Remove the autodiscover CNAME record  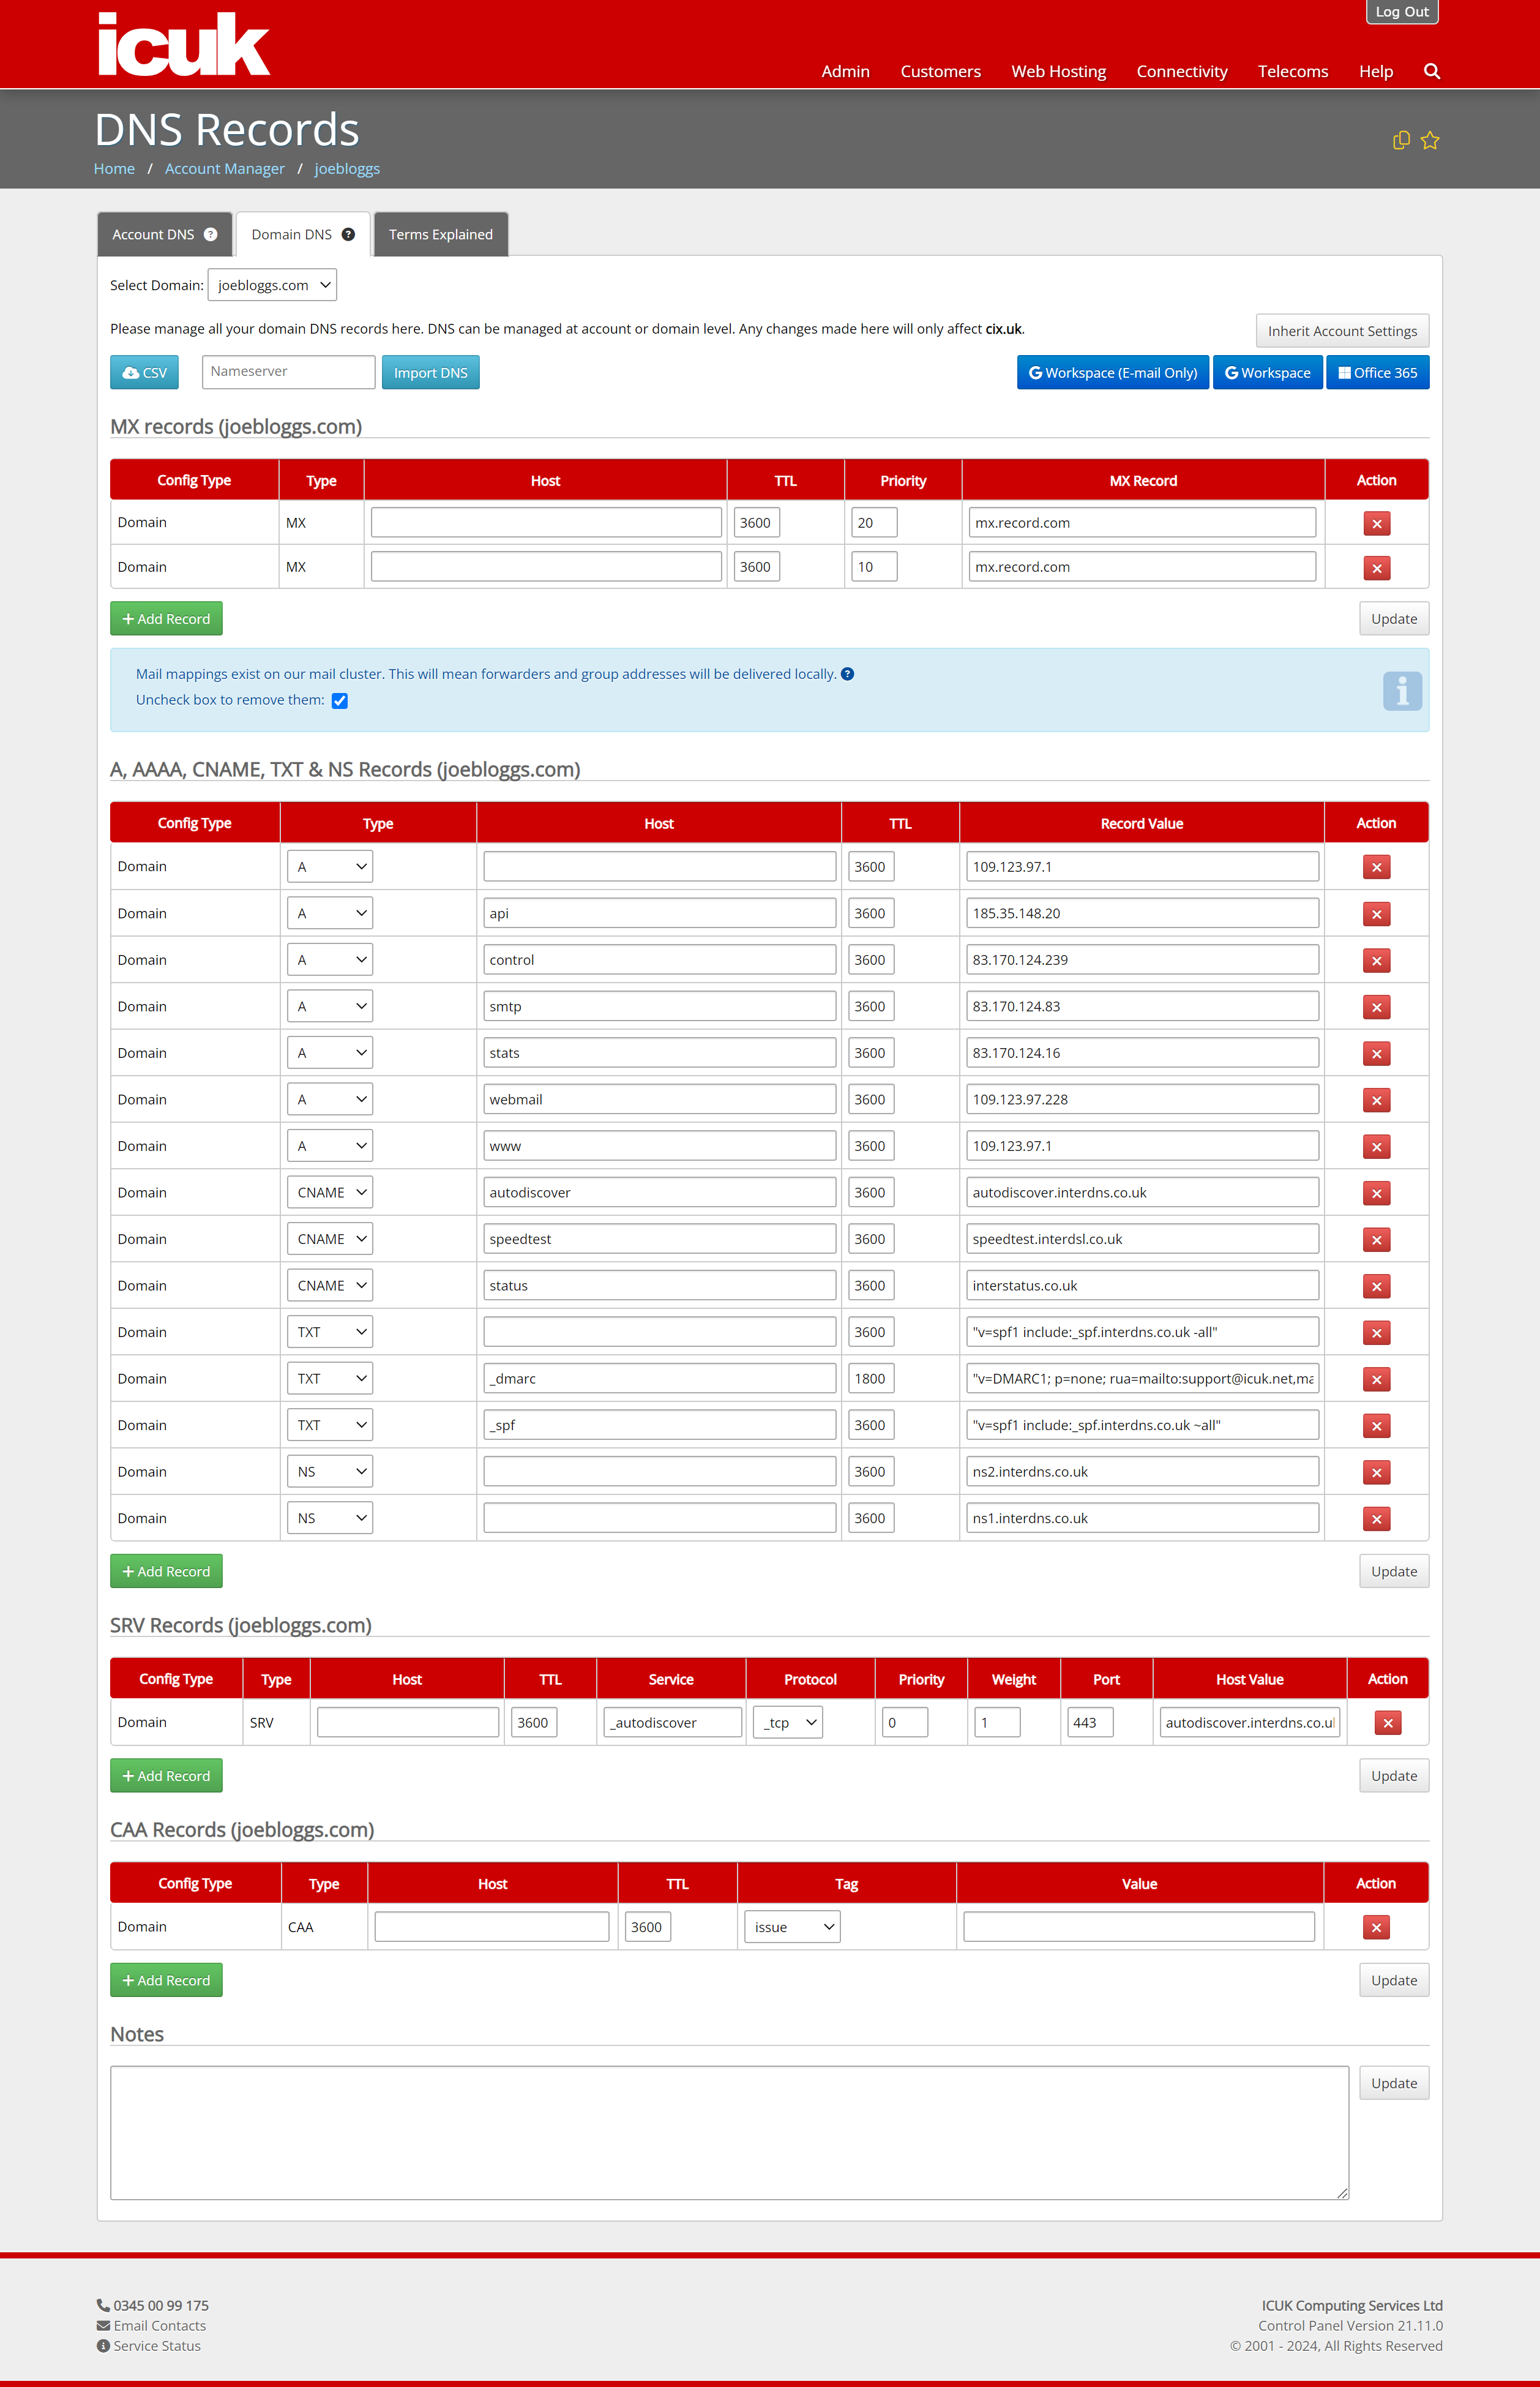[1376, 1193]
